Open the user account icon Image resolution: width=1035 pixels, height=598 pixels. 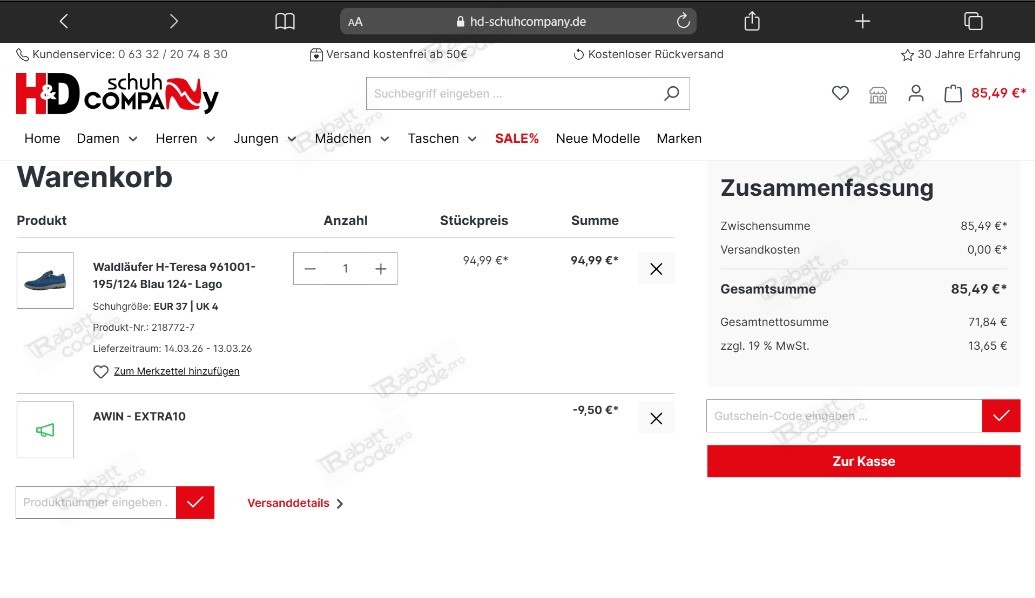point(916,92)
